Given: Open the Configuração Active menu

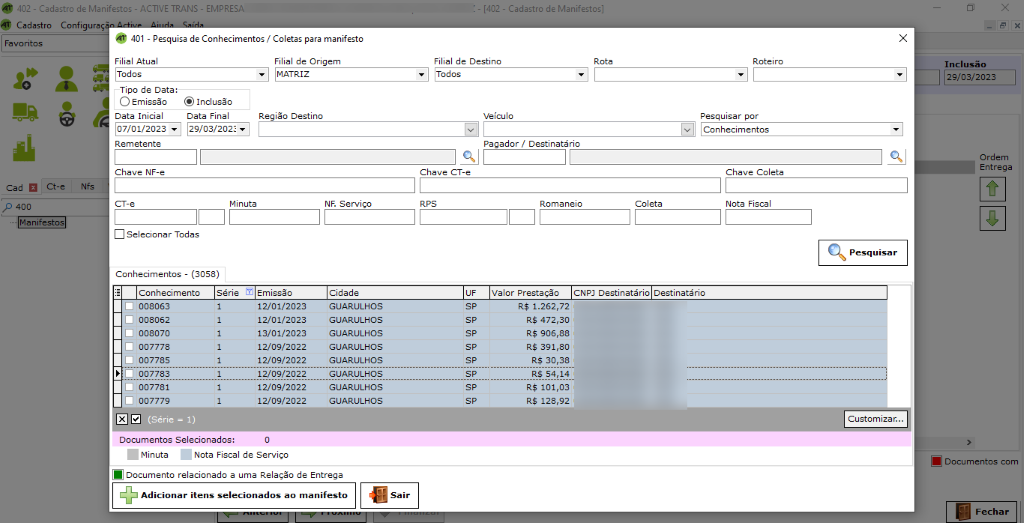Looking at the screenshot, I should pyautogui.click(x=101, y=25).
